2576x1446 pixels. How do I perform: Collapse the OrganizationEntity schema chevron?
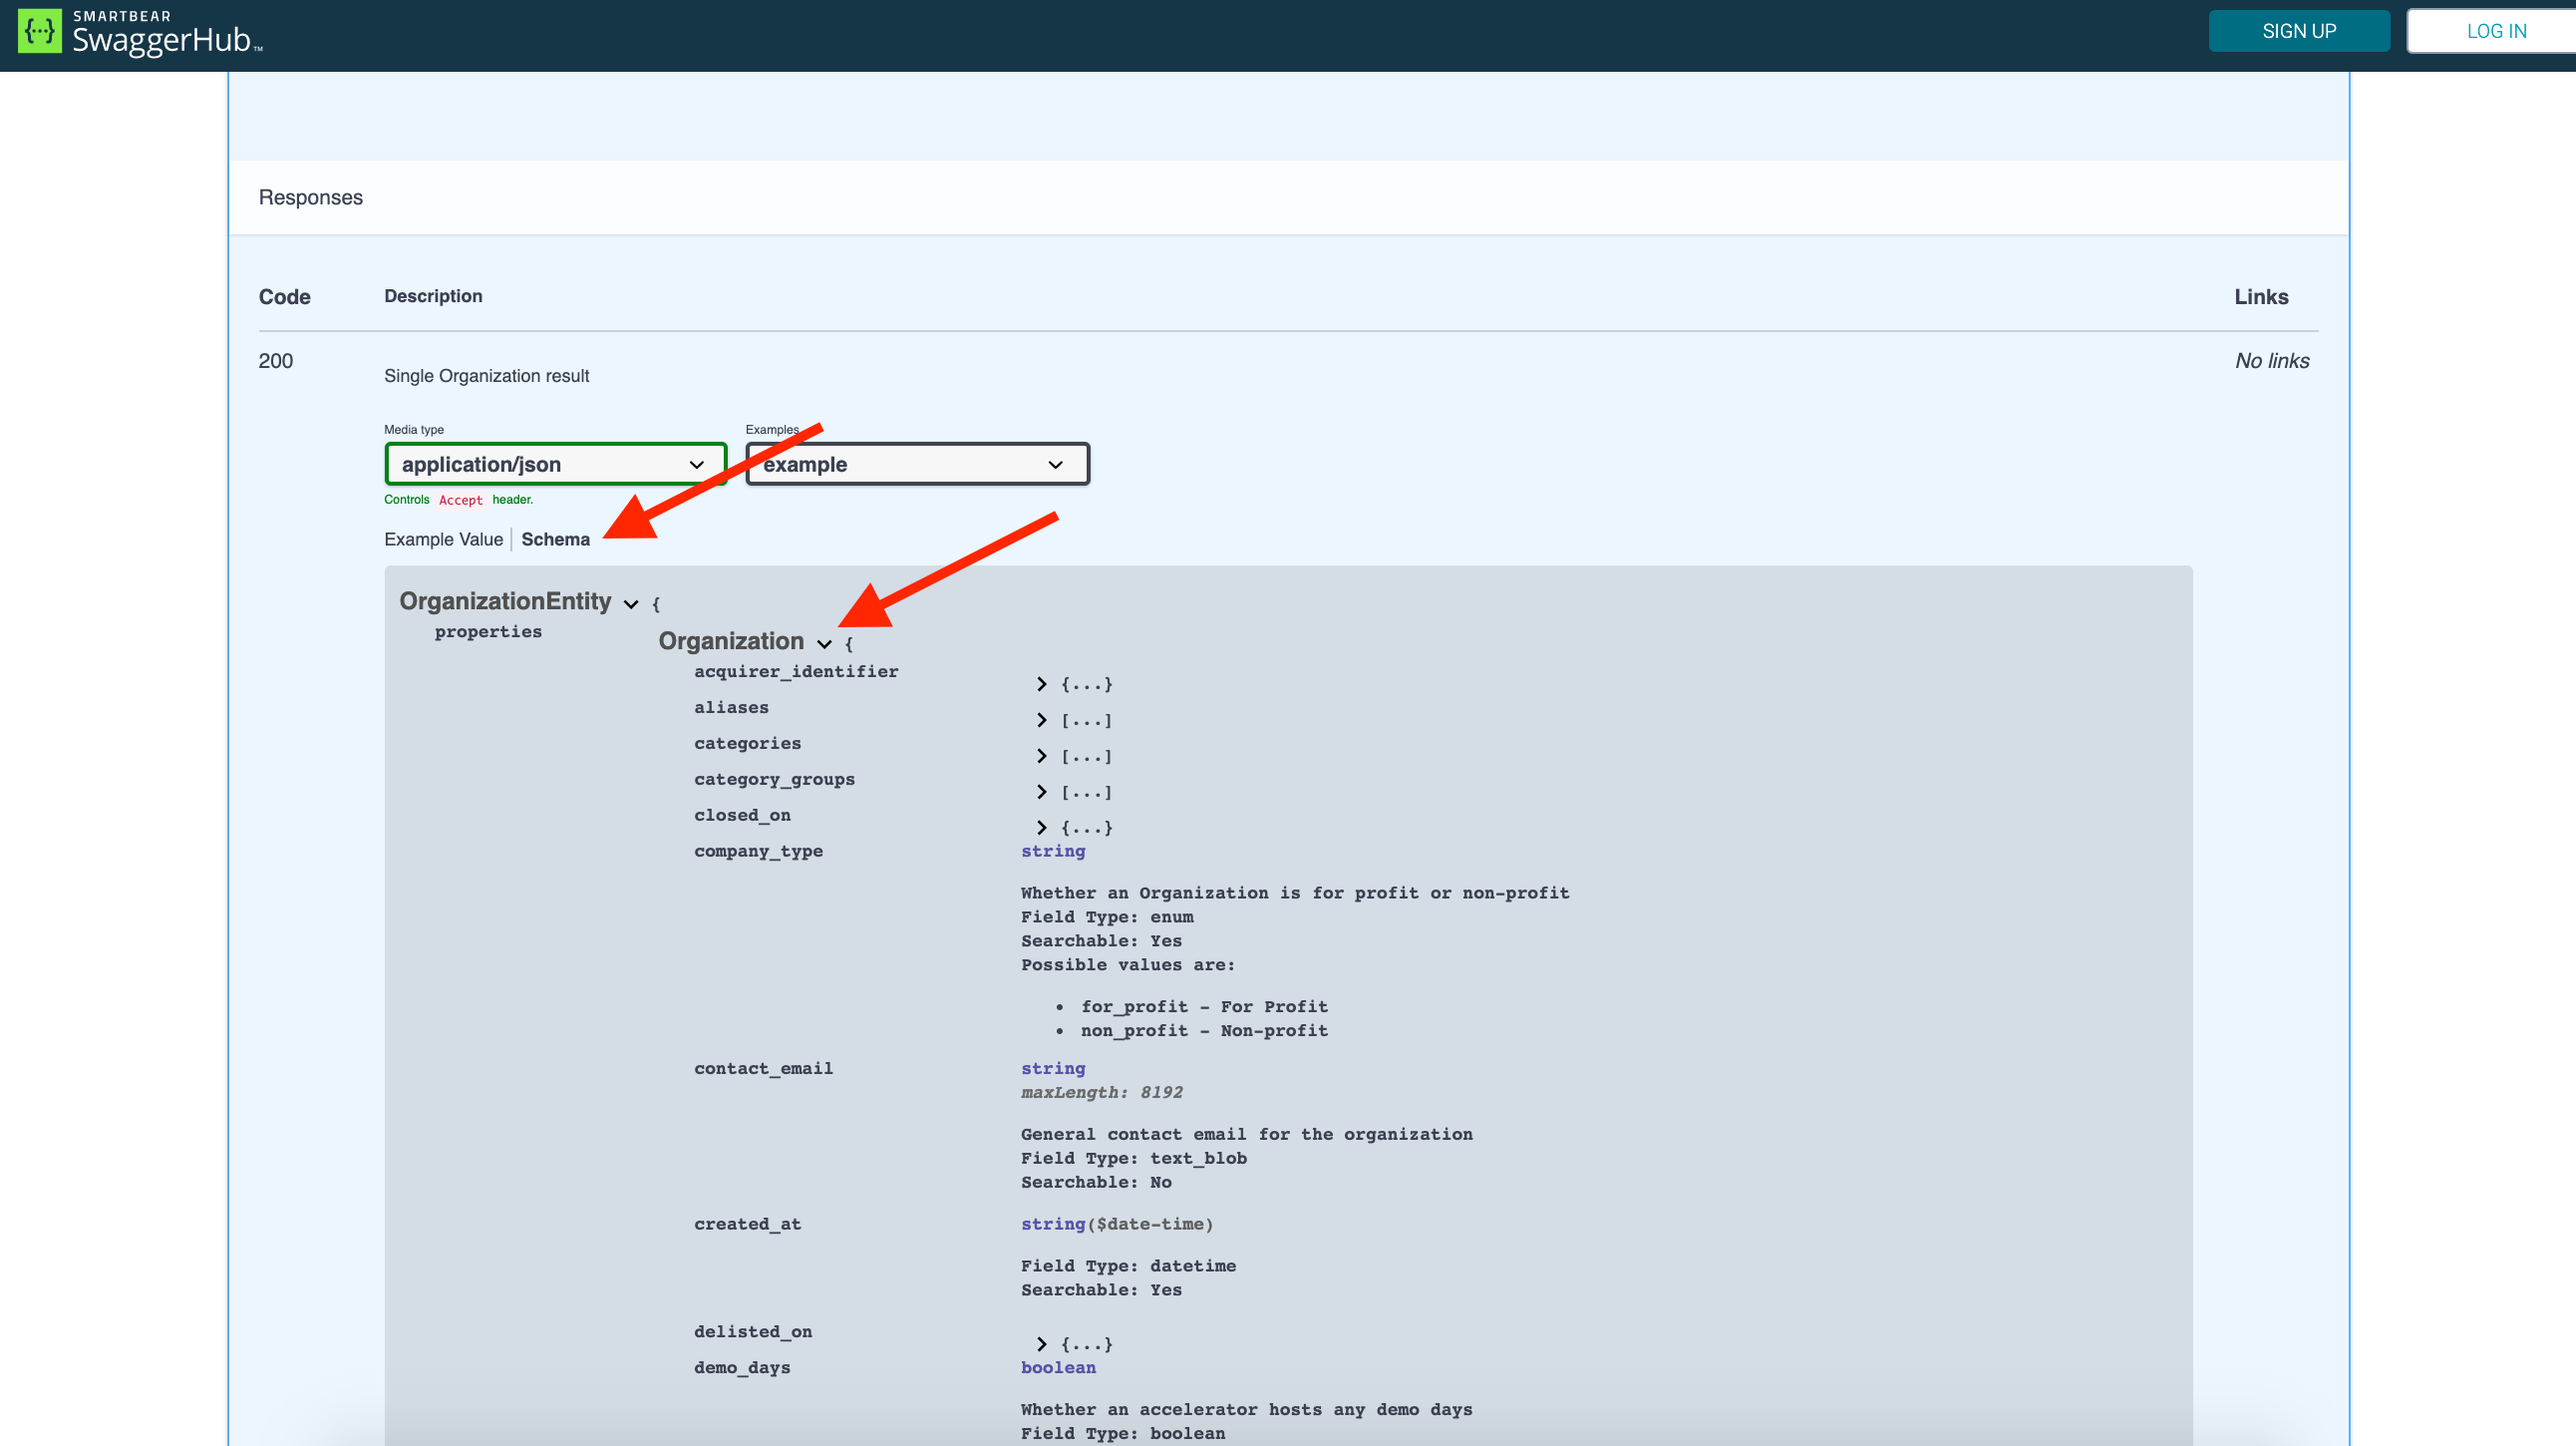[631, 604]
